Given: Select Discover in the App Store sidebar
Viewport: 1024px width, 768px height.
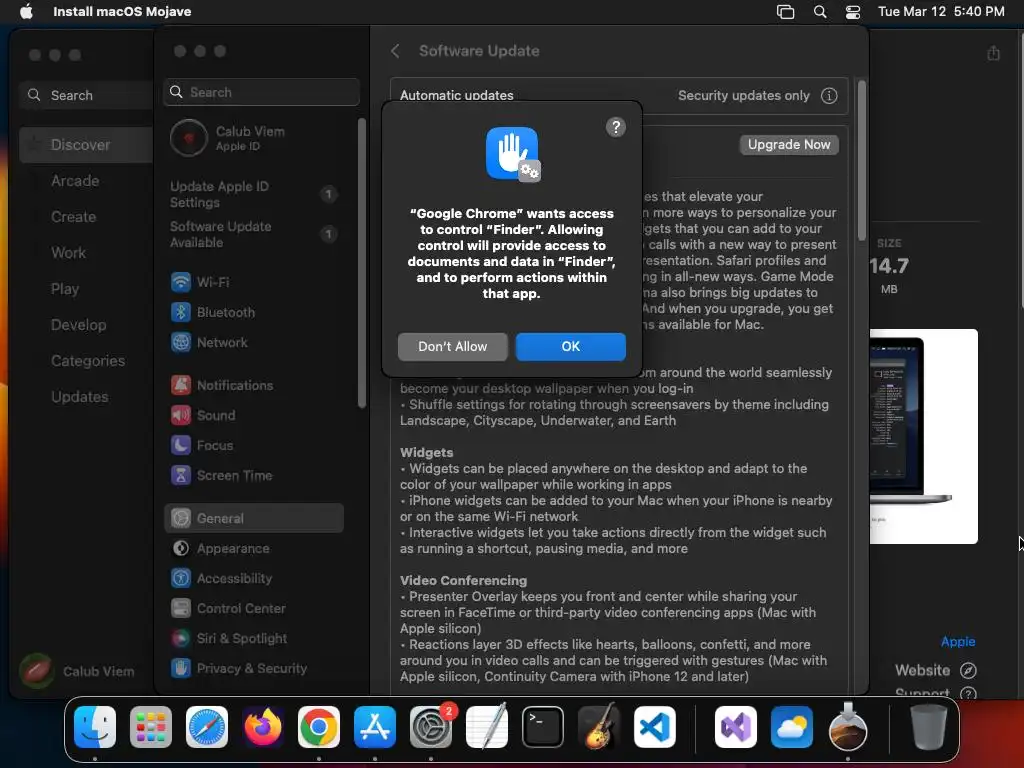Looking at the screenshot, I should 86,145.
